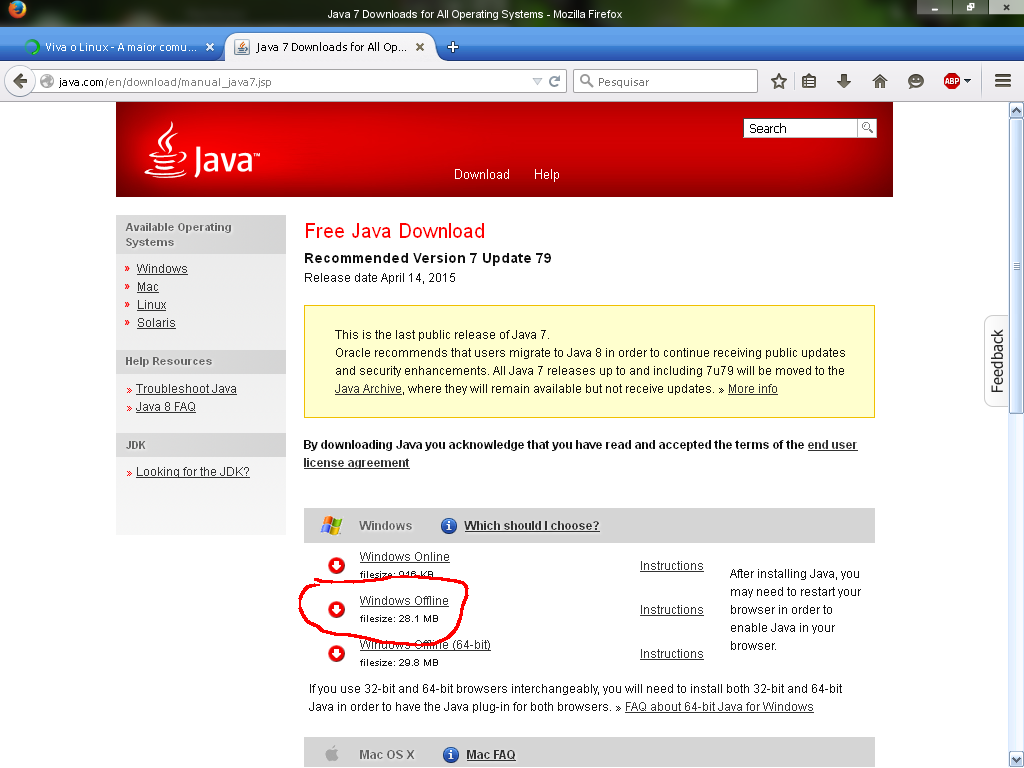This screenshot has width=1024, height=768.
Task: Click the Java site search magnifier icon
Action: pyautogui.click(x=867, y=128)
